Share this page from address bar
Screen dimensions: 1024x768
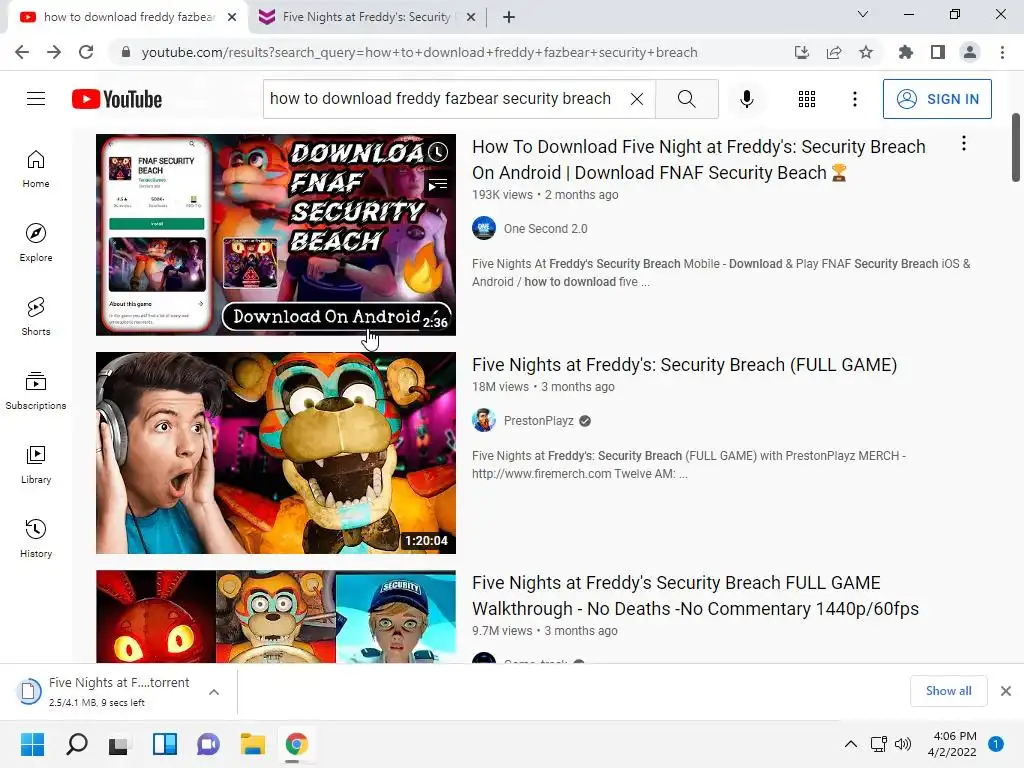(834, 52)
